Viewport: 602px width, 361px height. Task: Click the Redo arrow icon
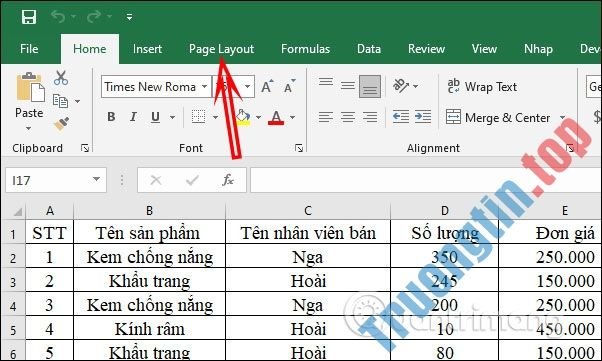point(94,17)
